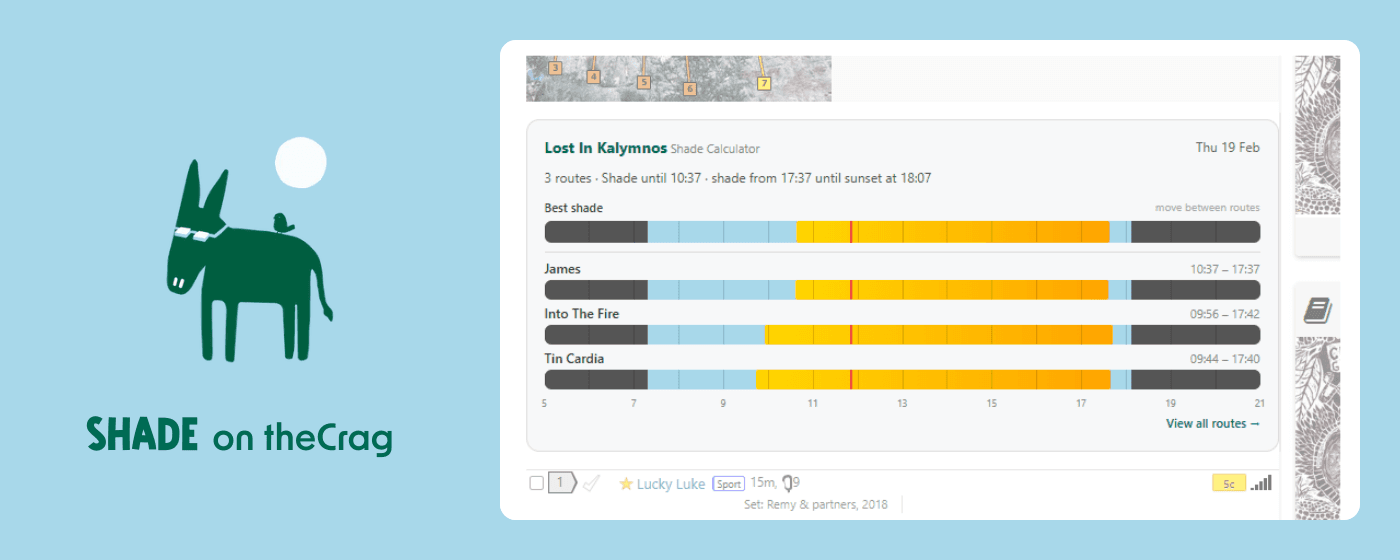
Task: Click the signal bars icon by grade 5c
Action: tap(1261, 484)
